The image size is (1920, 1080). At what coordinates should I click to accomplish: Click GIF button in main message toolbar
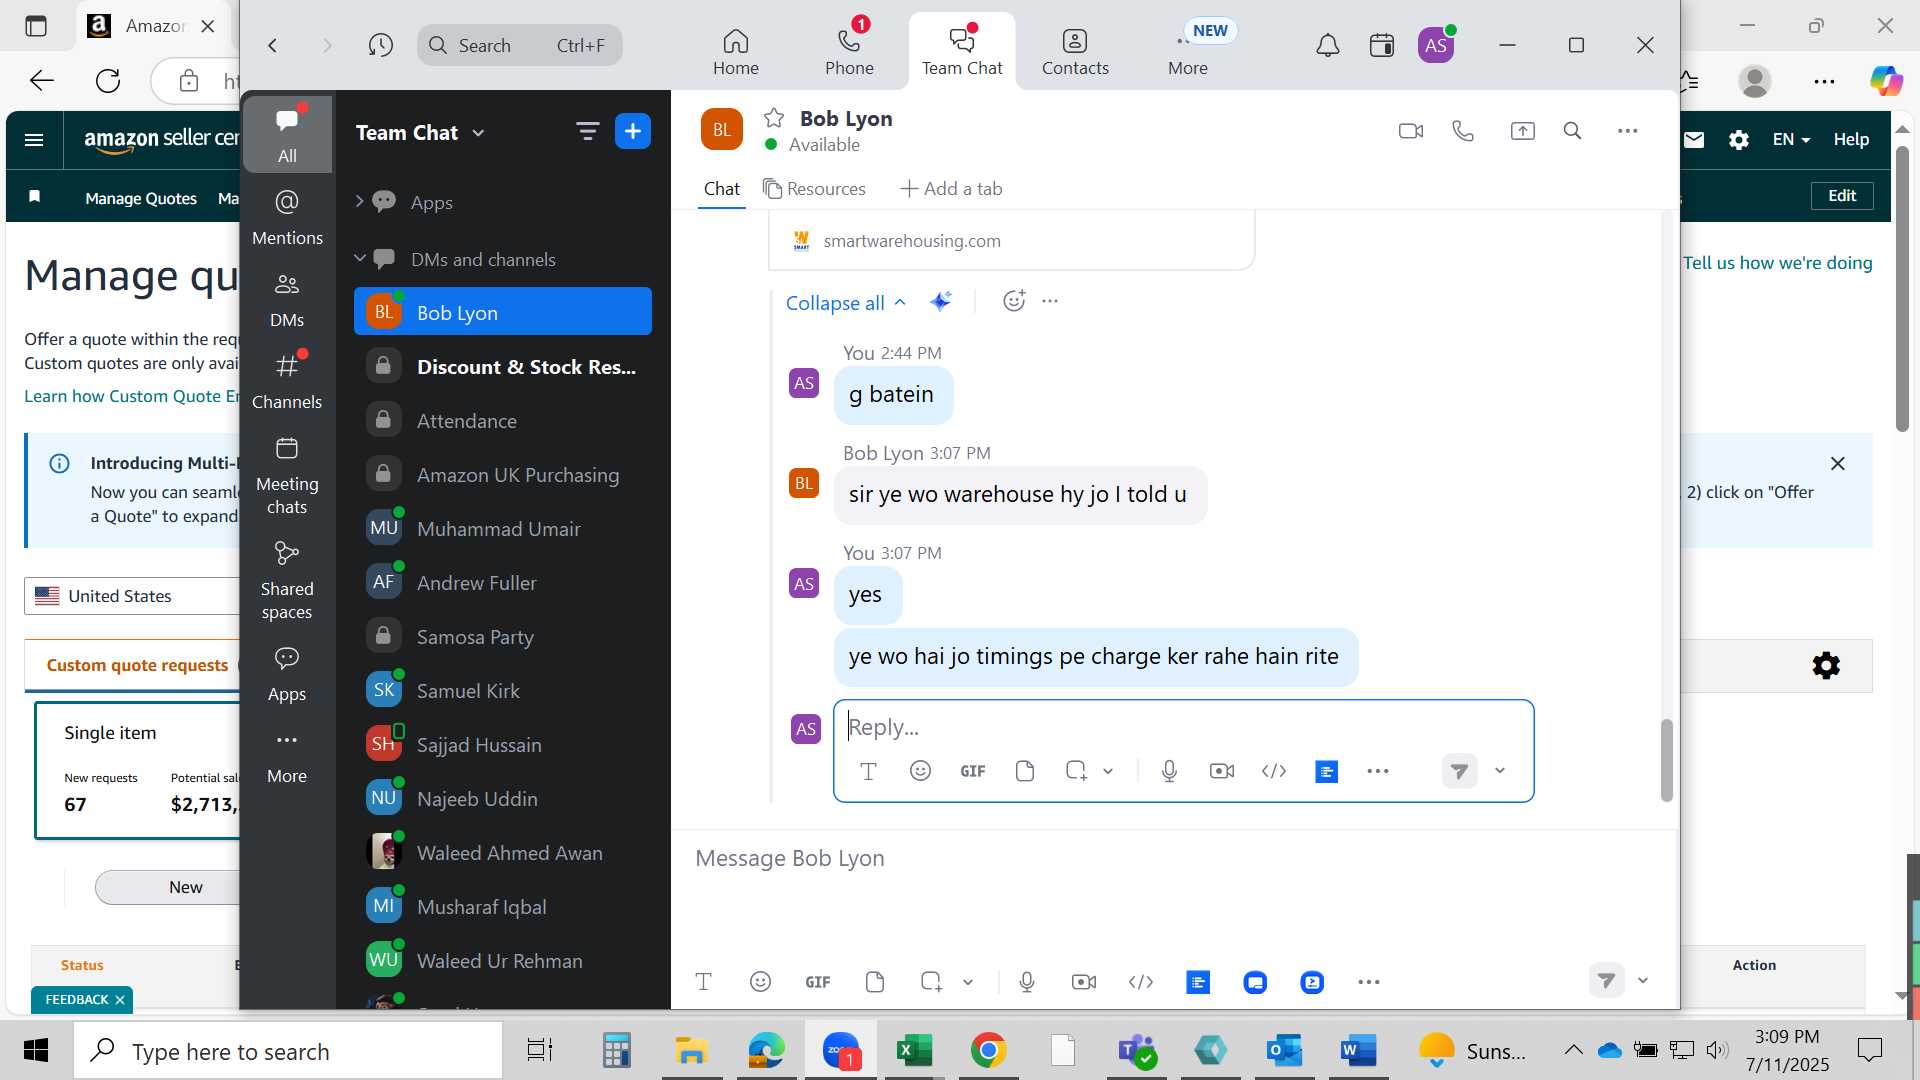point(818,982)
